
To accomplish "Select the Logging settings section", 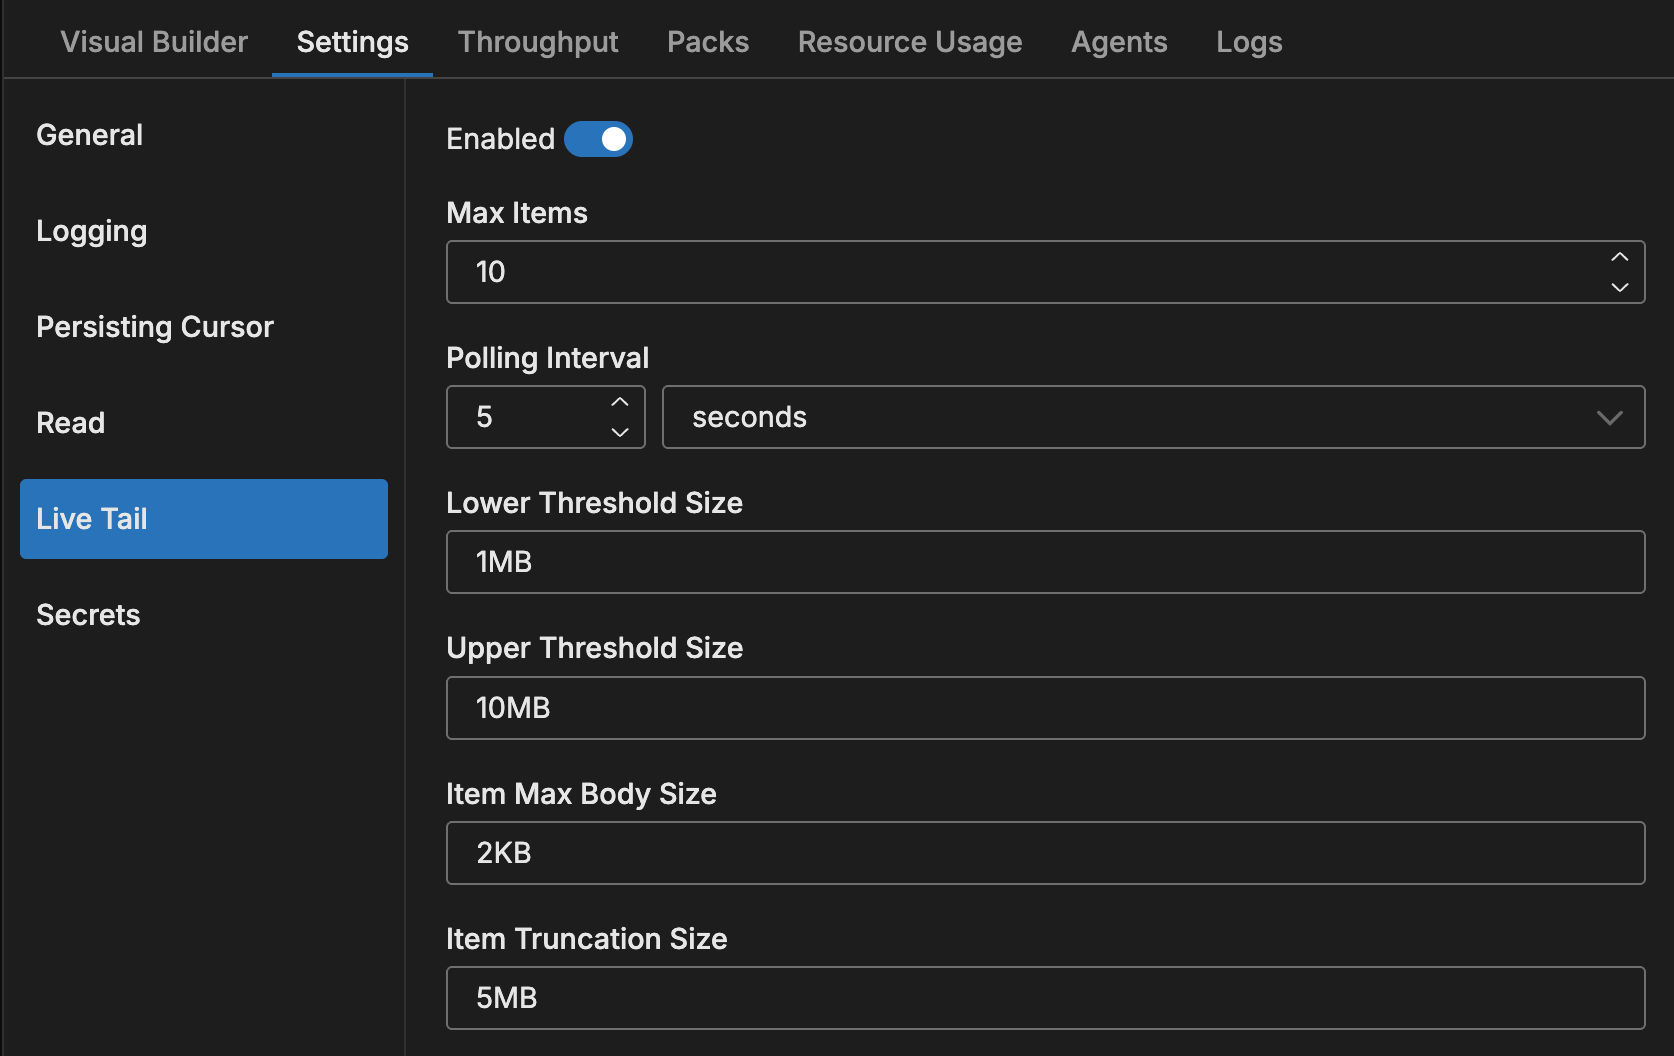I will pyautogui.click(x=91, y=230).
